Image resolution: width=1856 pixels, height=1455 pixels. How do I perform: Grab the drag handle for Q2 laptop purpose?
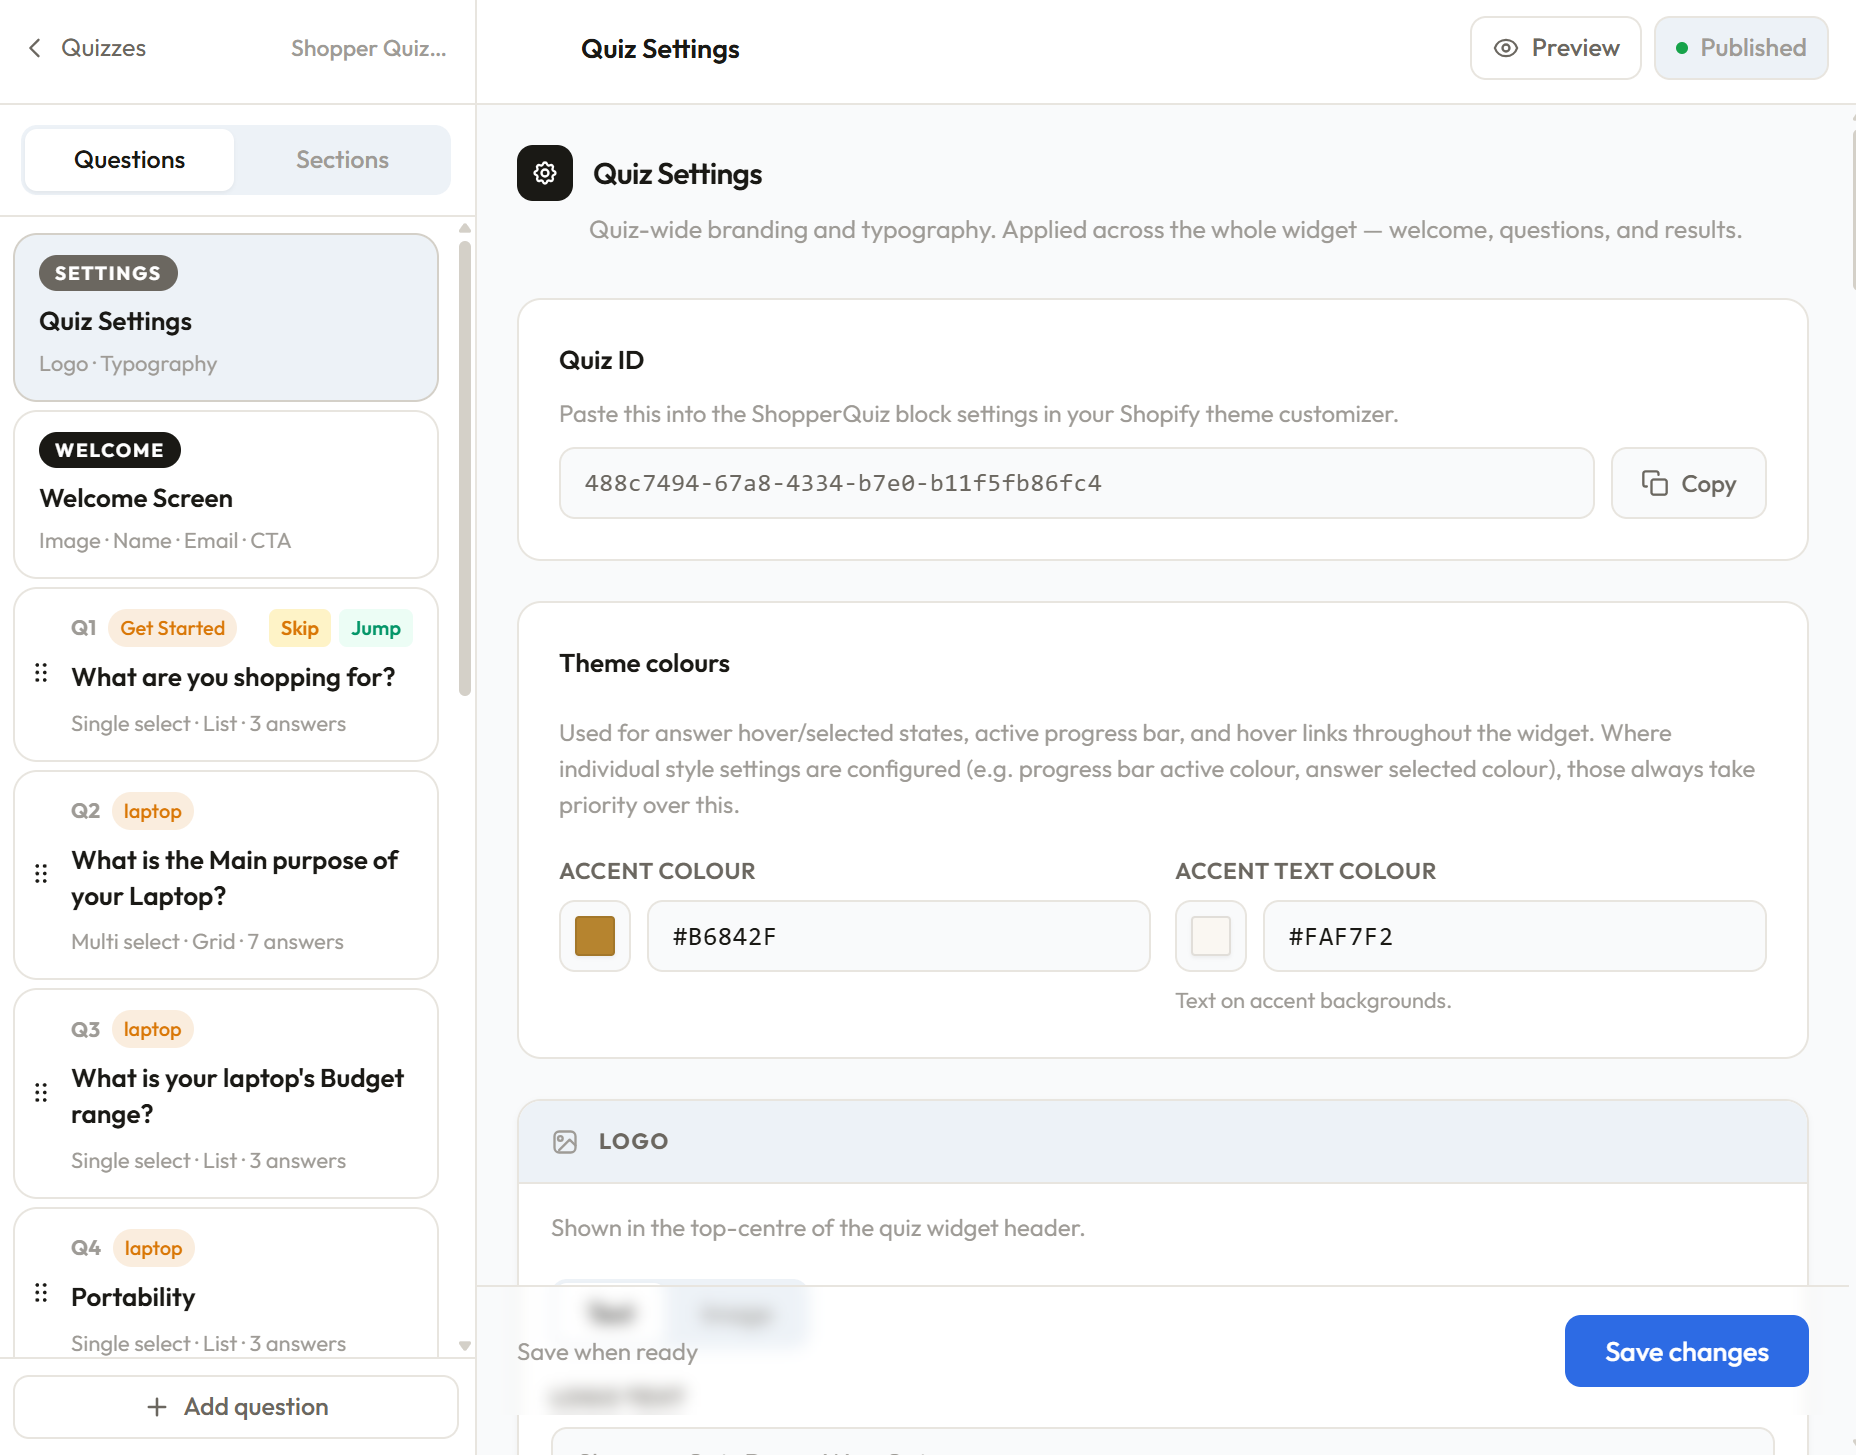(41, 874)
